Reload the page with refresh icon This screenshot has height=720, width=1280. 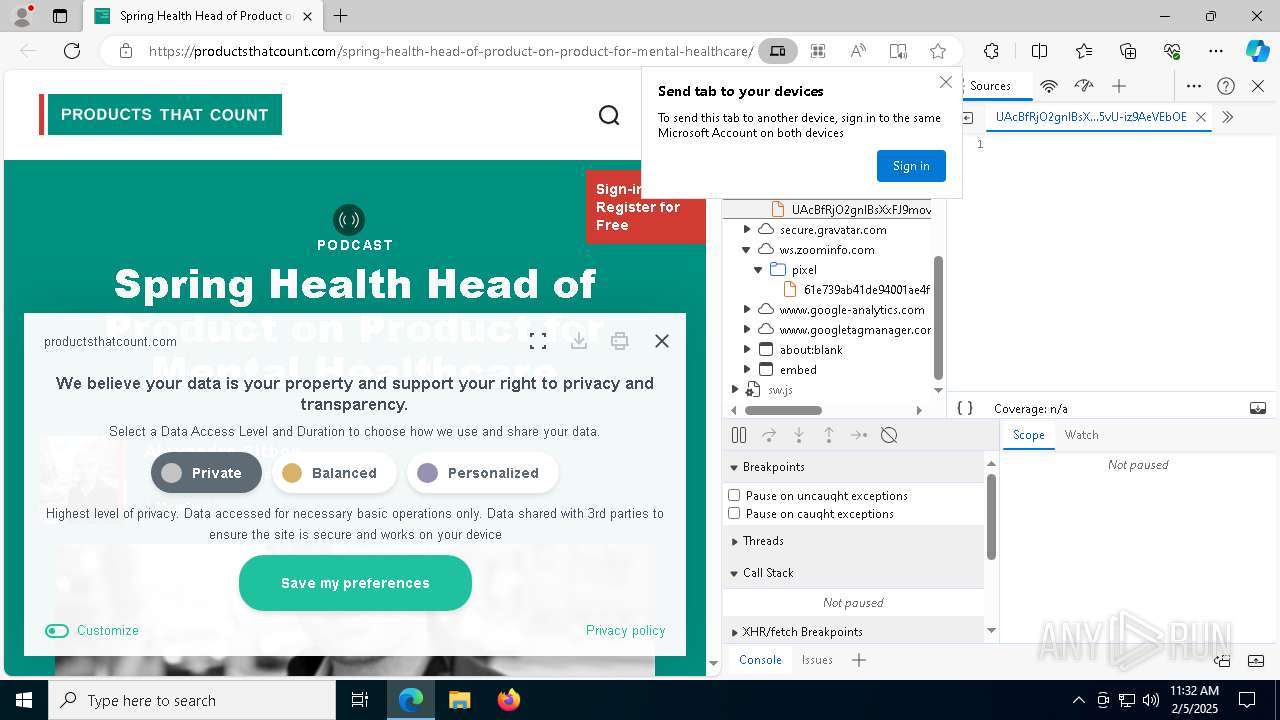coord(72,51)
